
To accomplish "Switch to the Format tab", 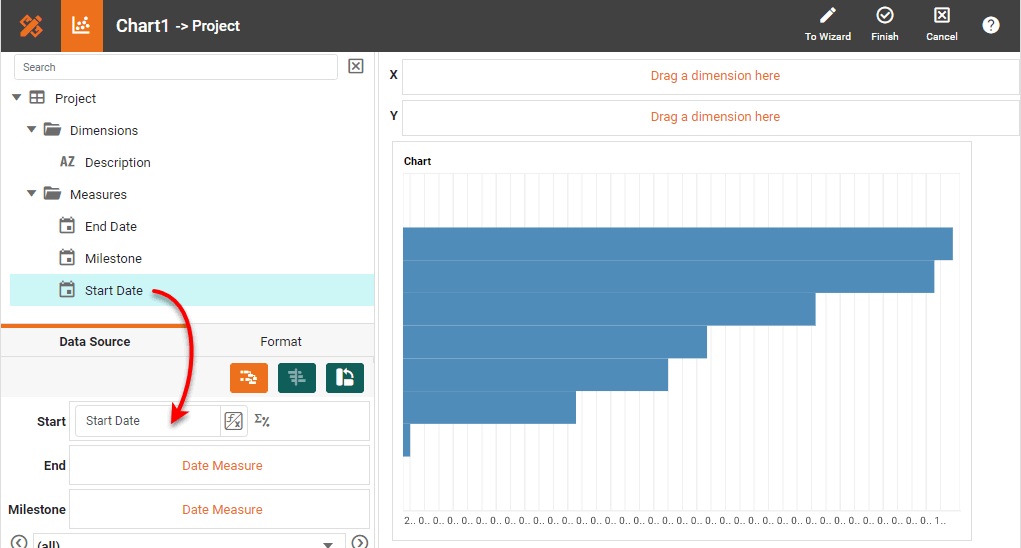I will click(x=281, y=341).
